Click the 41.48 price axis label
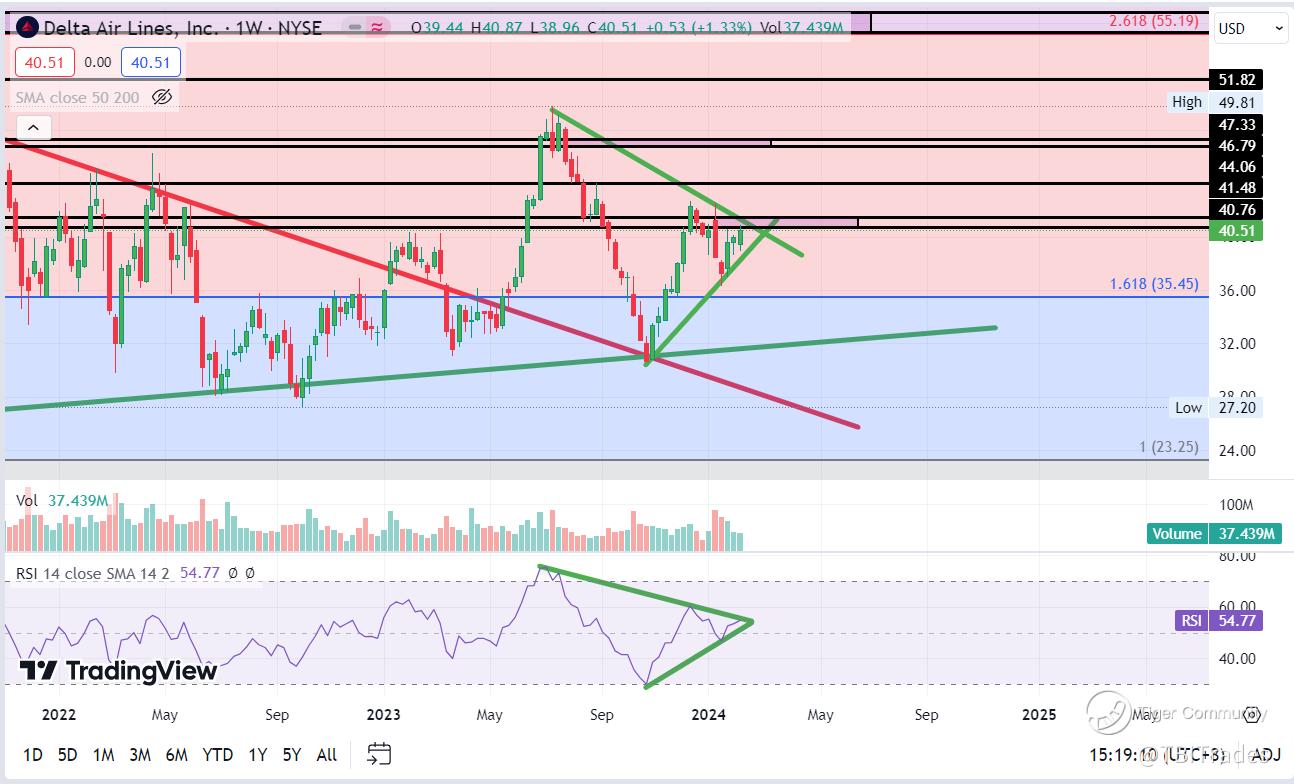This screenshot has height=784, width=1294. click(x=1235, y=188)
